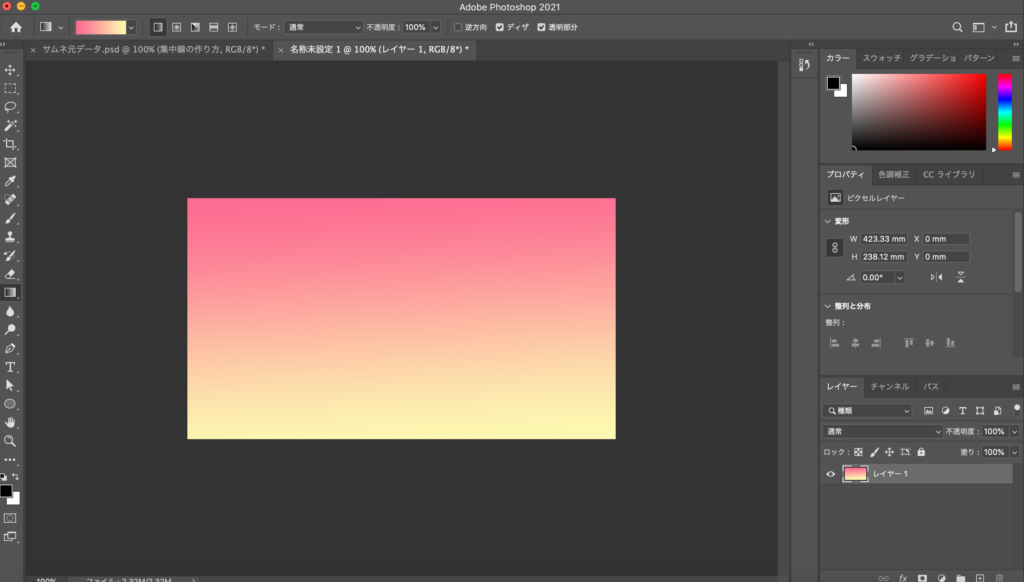Choose the Radial Gradient style icon
This screenshot has width=1024, height=582.
coord(177,27)
